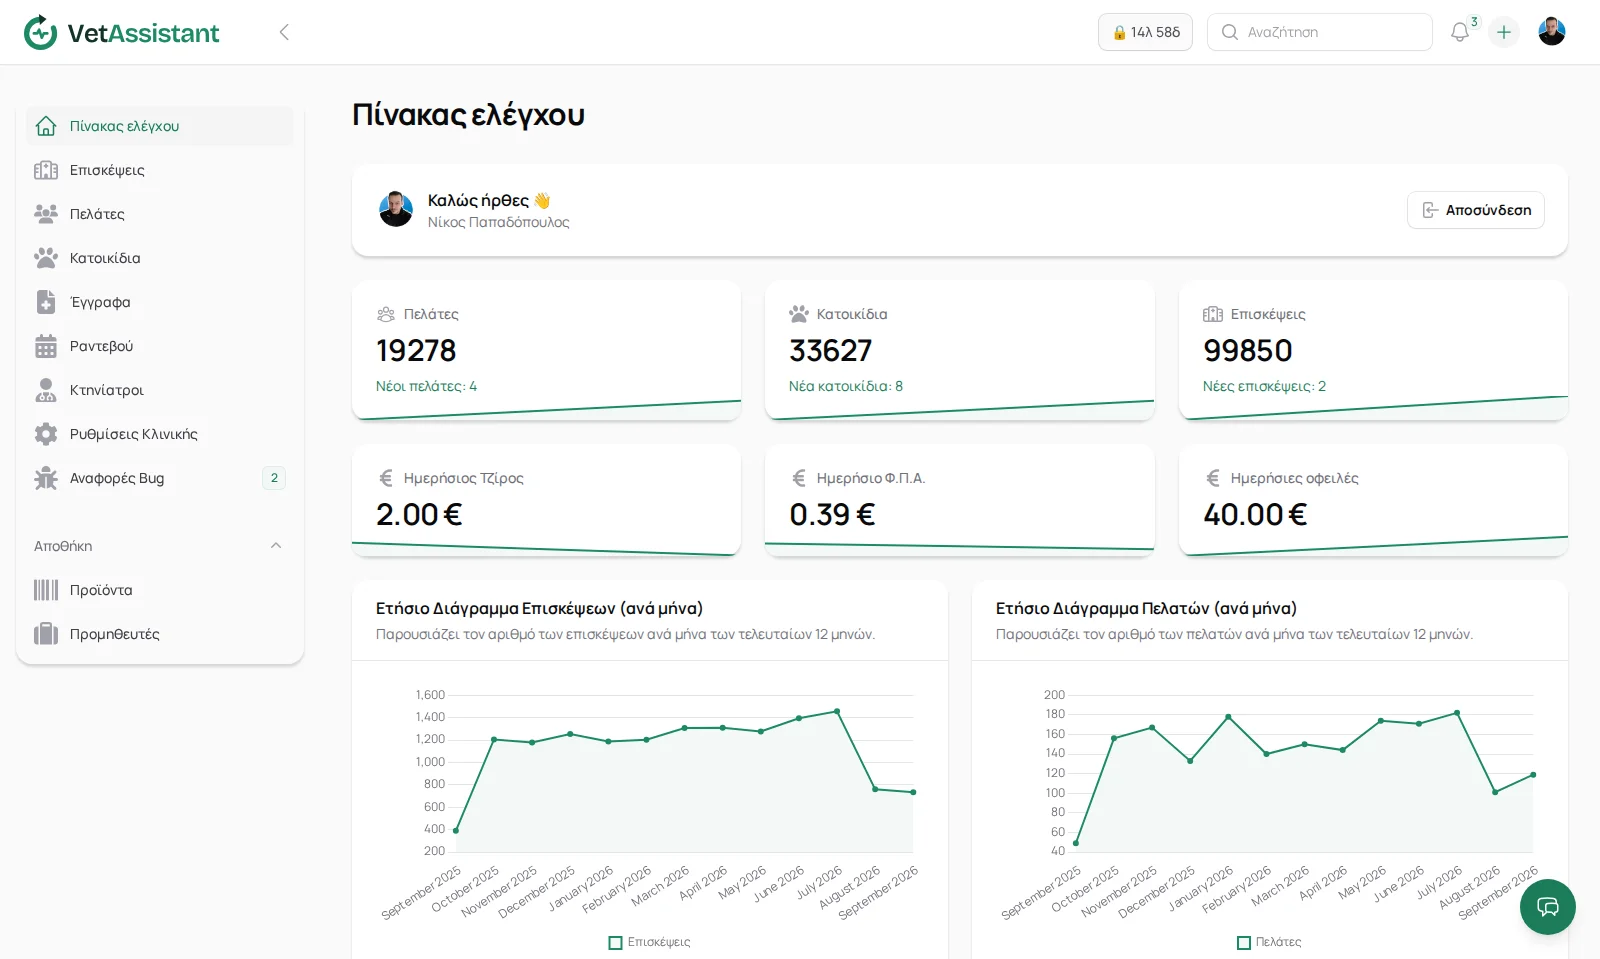The image size is (1600, 959).
Task: Click the Πελάτες card value 19278
Action: point(416,351)
